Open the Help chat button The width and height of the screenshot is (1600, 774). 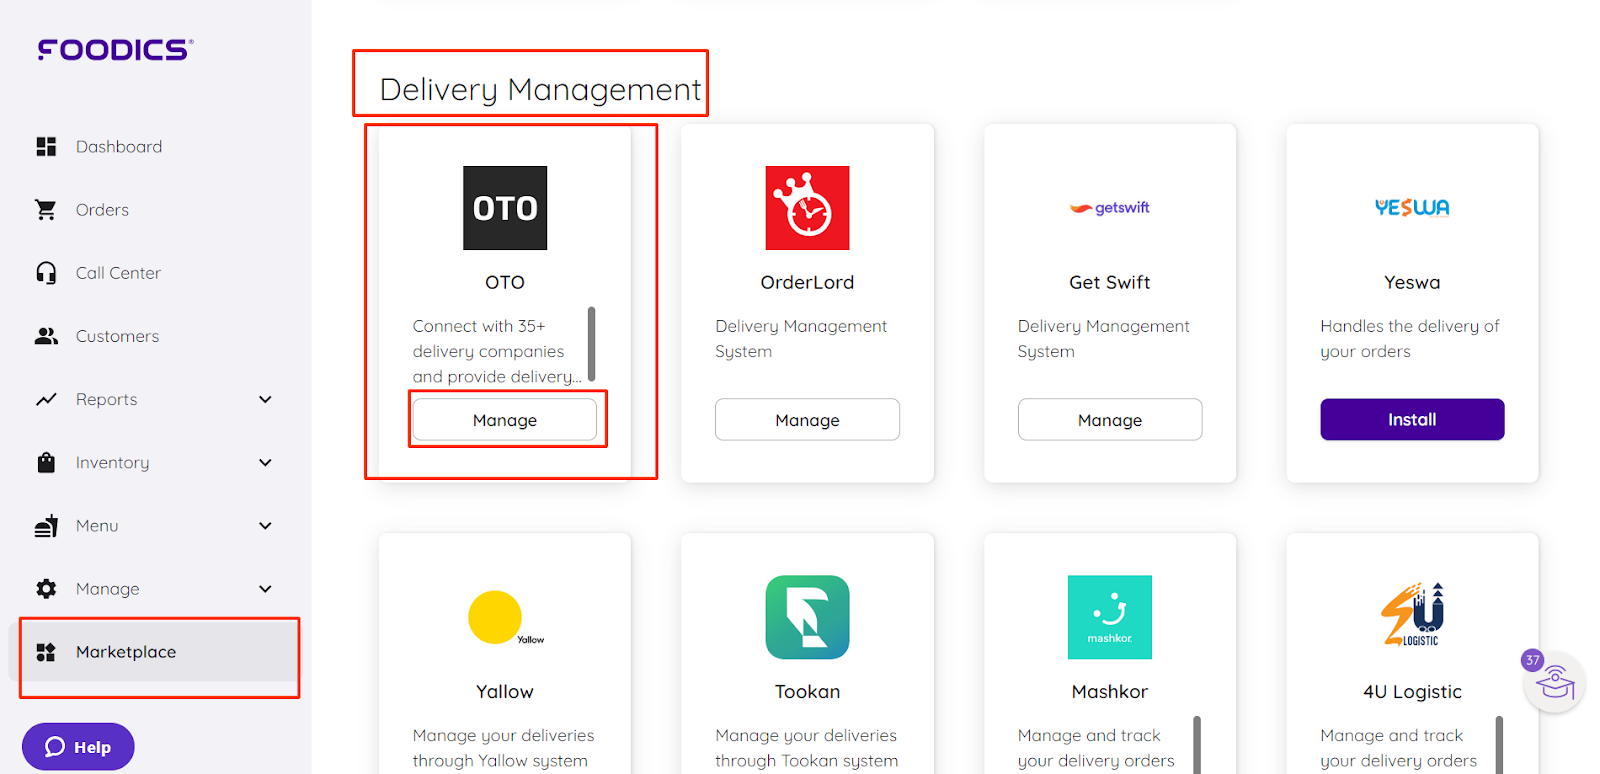pos(78,747)
